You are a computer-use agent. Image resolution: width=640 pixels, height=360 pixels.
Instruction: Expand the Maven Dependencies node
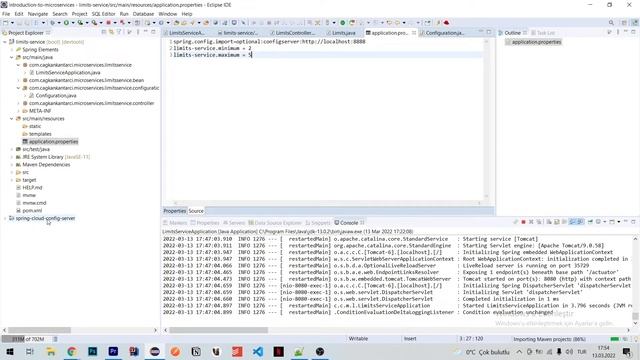(11, 165)
